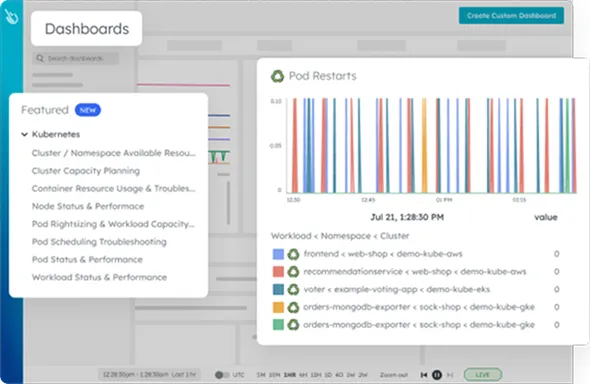Click the green orders-mongodb-exporter recycle icon
This screenshot has width=590, height=384.
click(293, 325)
